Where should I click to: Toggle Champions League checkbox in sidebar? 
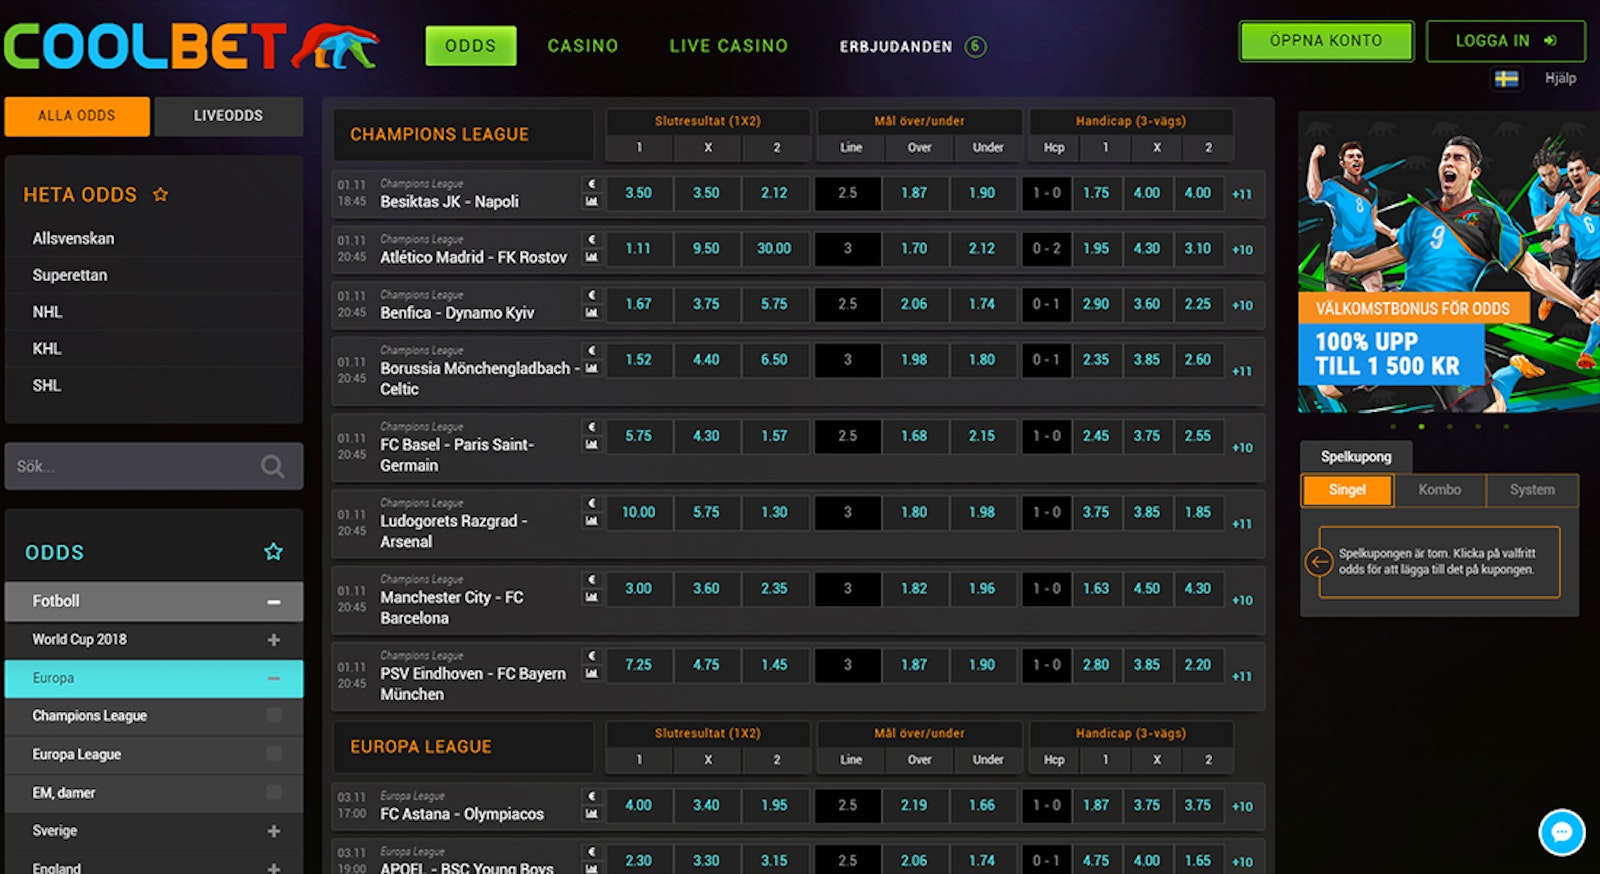pos(274,715)
